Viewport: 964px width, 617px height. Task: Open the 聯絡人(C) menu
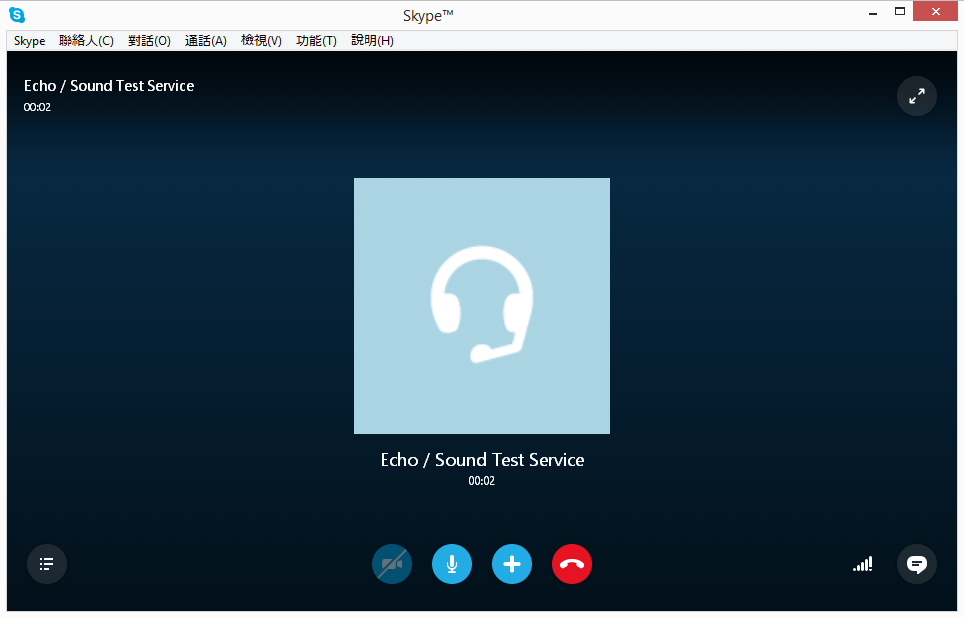[86, 41]
